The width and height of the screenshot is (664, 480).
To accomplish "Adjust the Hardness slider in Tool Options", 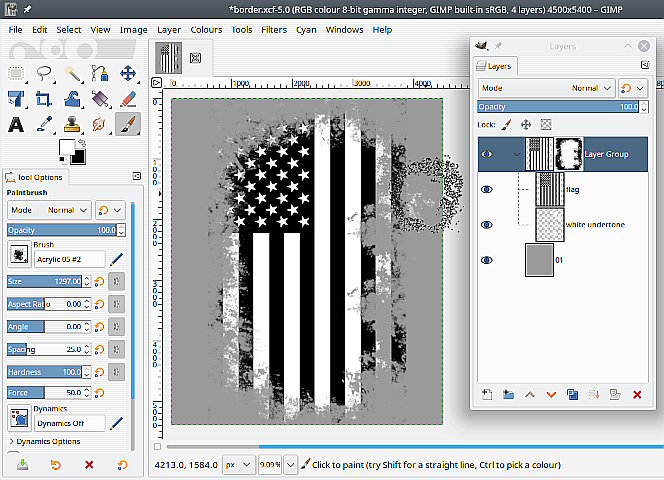I will (45, 371).
